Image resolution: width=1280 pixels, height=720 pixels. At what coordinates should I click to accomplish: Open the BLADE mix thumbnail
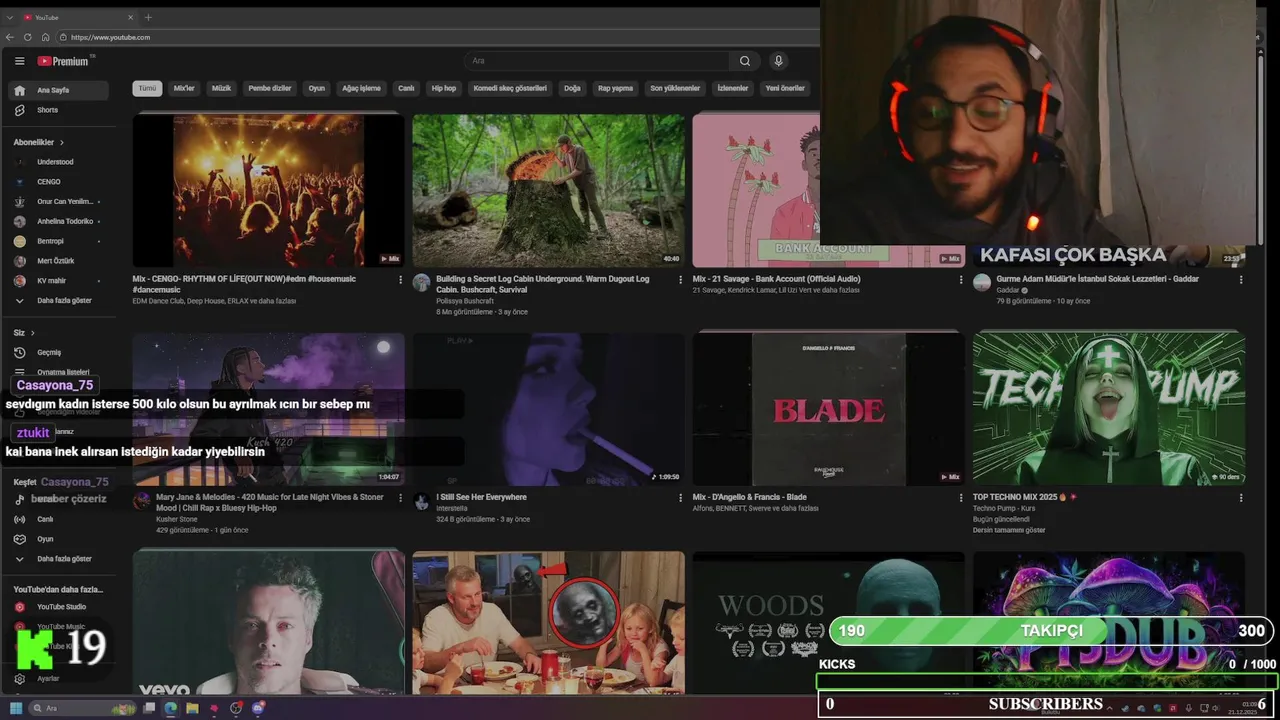(829, 409)
